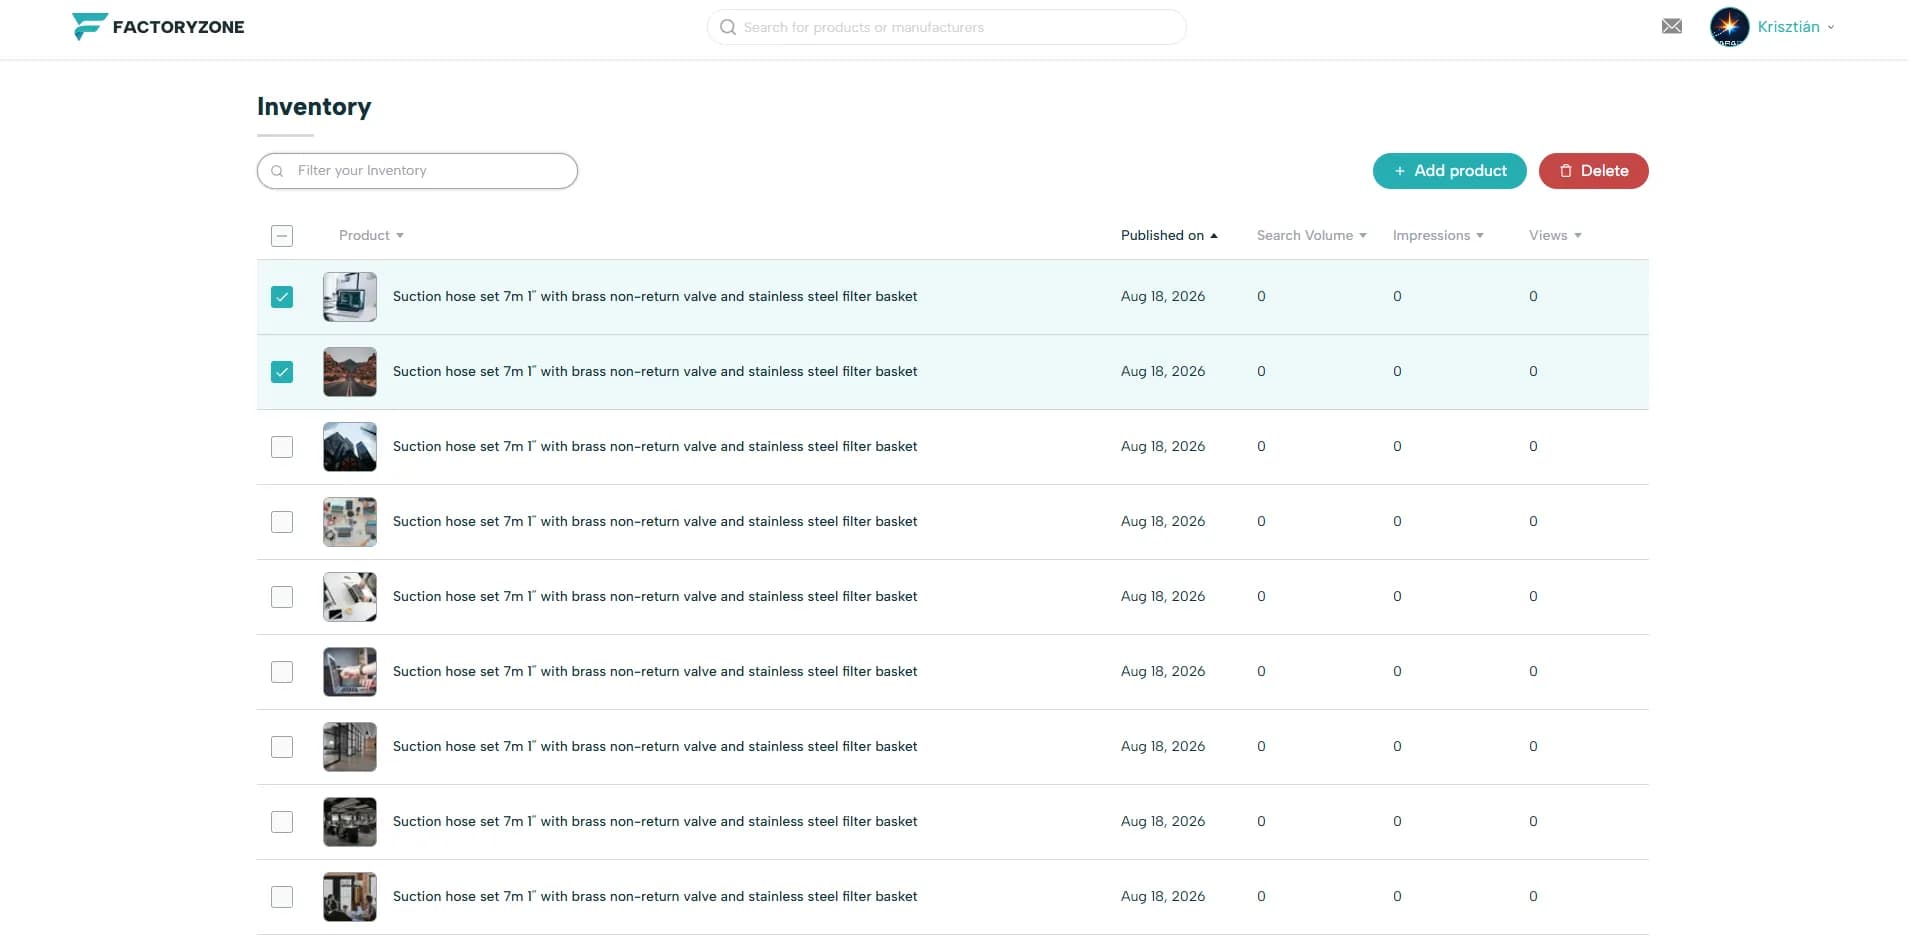Sort by Search Volume column

coord(1311,236)
